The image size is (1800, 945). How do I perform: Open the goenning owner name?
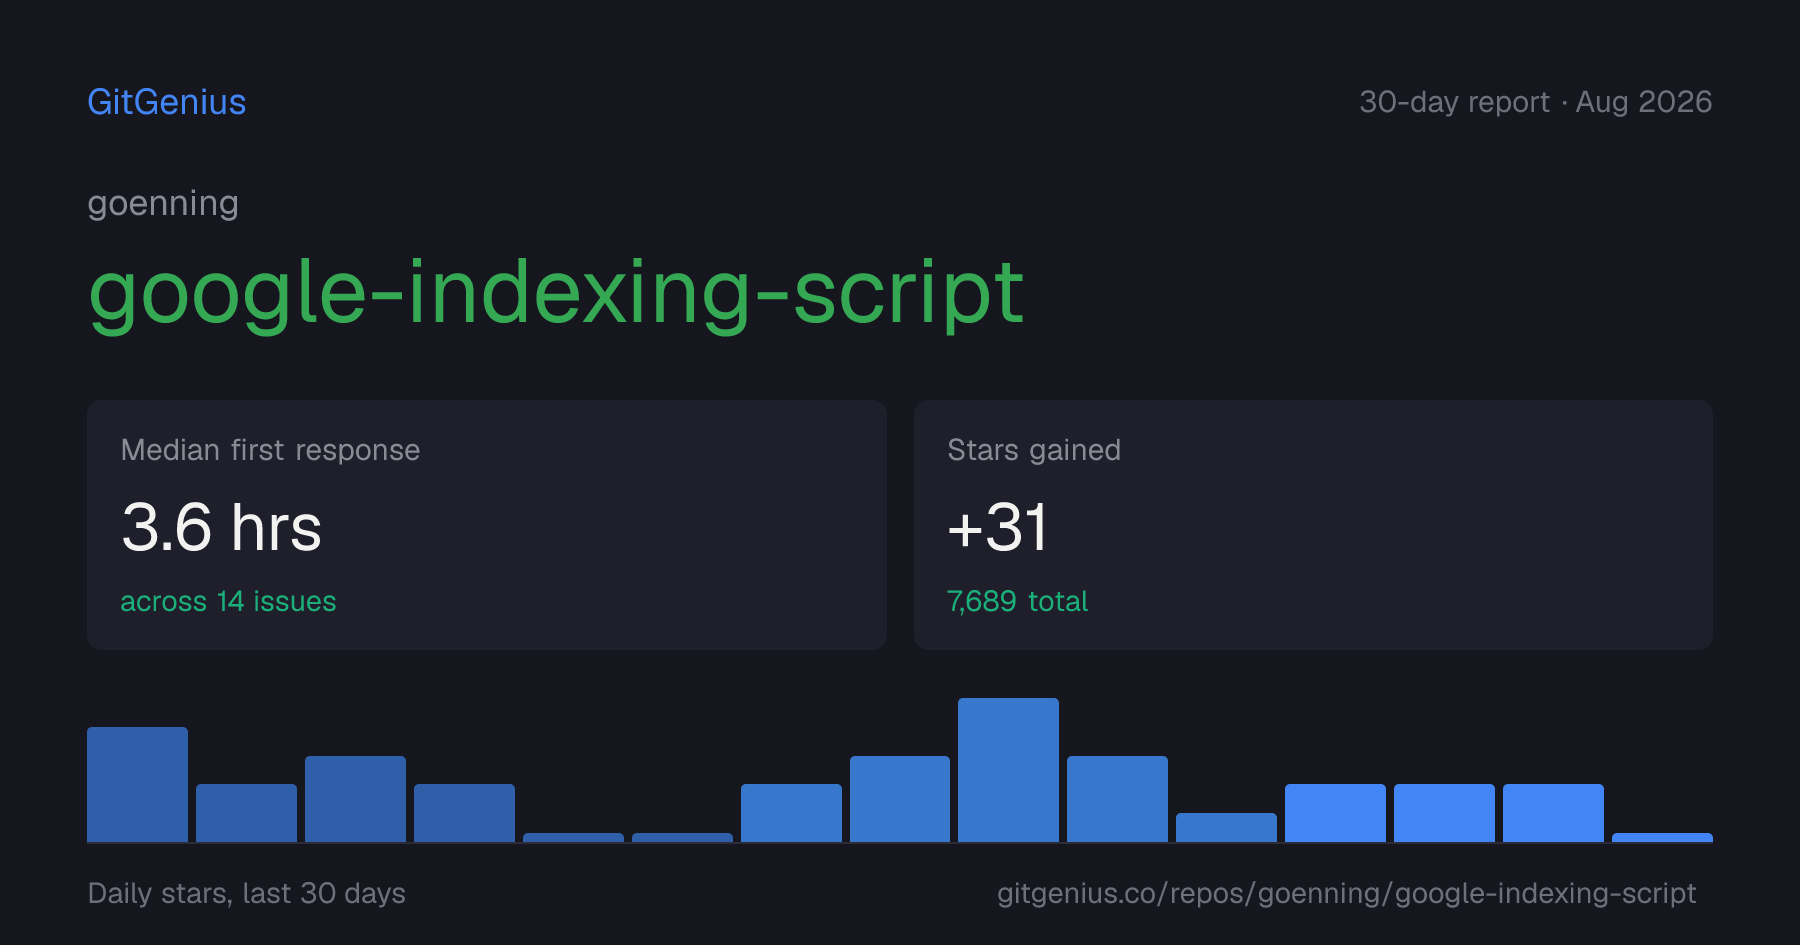[163, 204]
